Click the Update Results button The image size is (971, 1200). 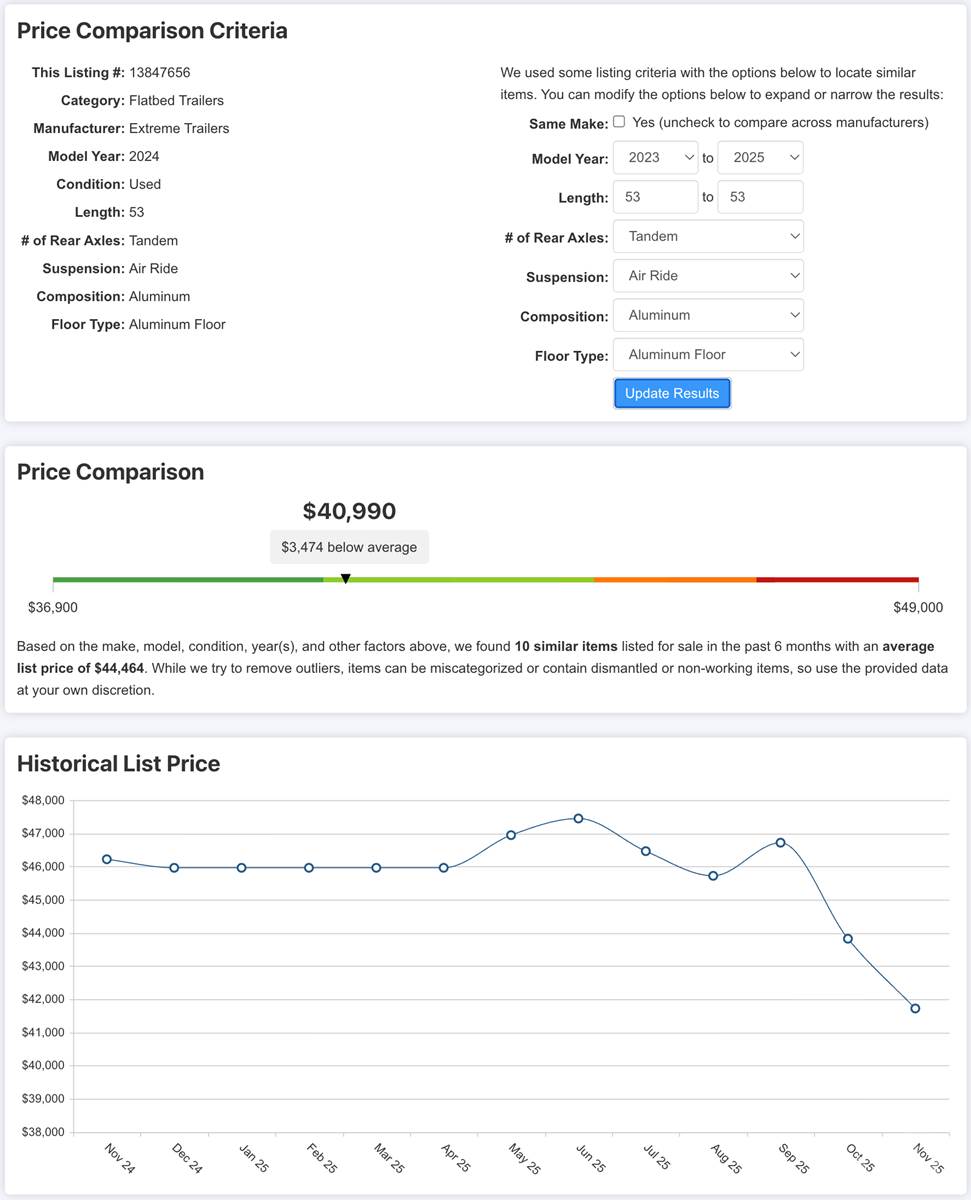coord(672,394)
